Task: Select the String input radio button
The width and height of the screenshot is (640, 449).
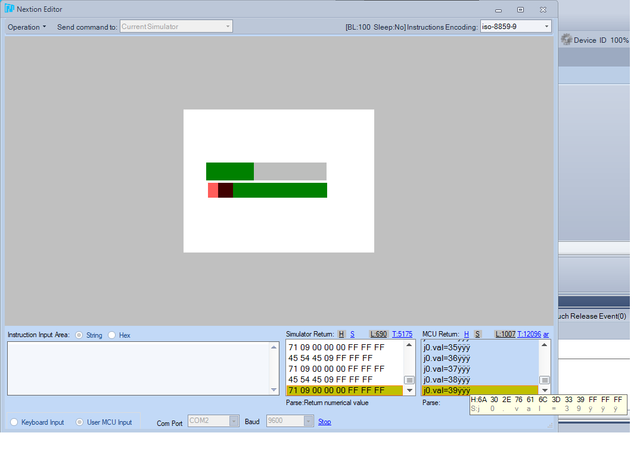Action: (x=79, y=335)
